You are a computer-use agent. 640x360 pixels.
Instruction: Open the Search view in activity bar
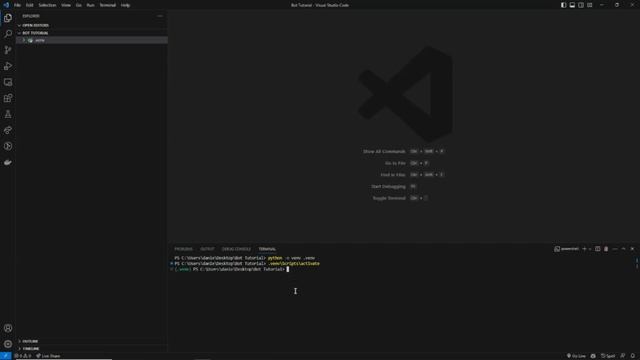[x=8, y=34]
